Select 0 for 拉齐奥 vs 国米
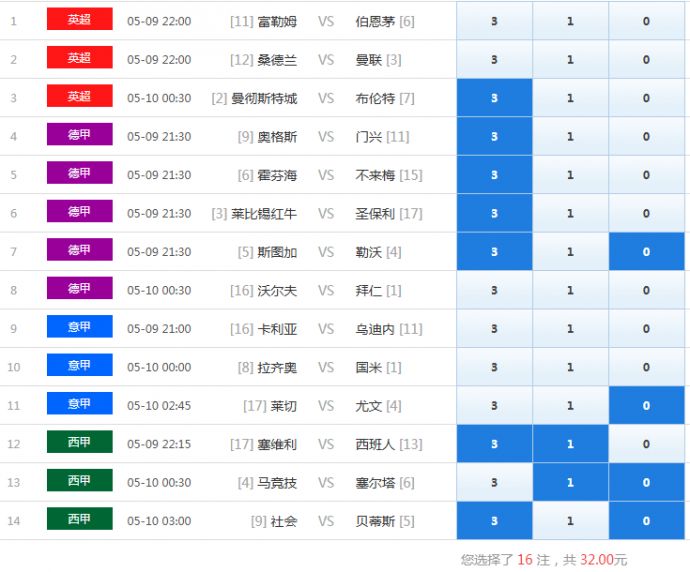The width and height of the screenshot is (690, 572). tap(646, 367)
